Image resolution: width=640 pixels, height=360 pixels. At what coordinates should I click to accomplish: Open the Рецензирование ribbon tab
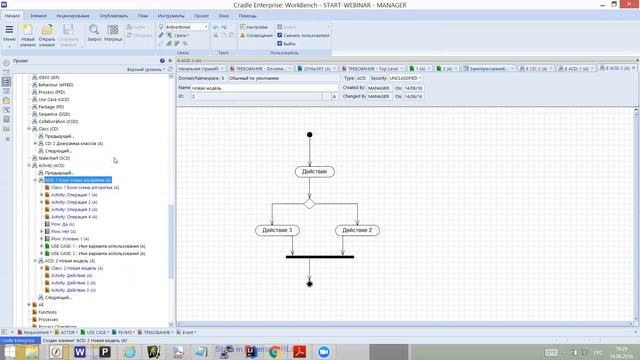point(73,16)
